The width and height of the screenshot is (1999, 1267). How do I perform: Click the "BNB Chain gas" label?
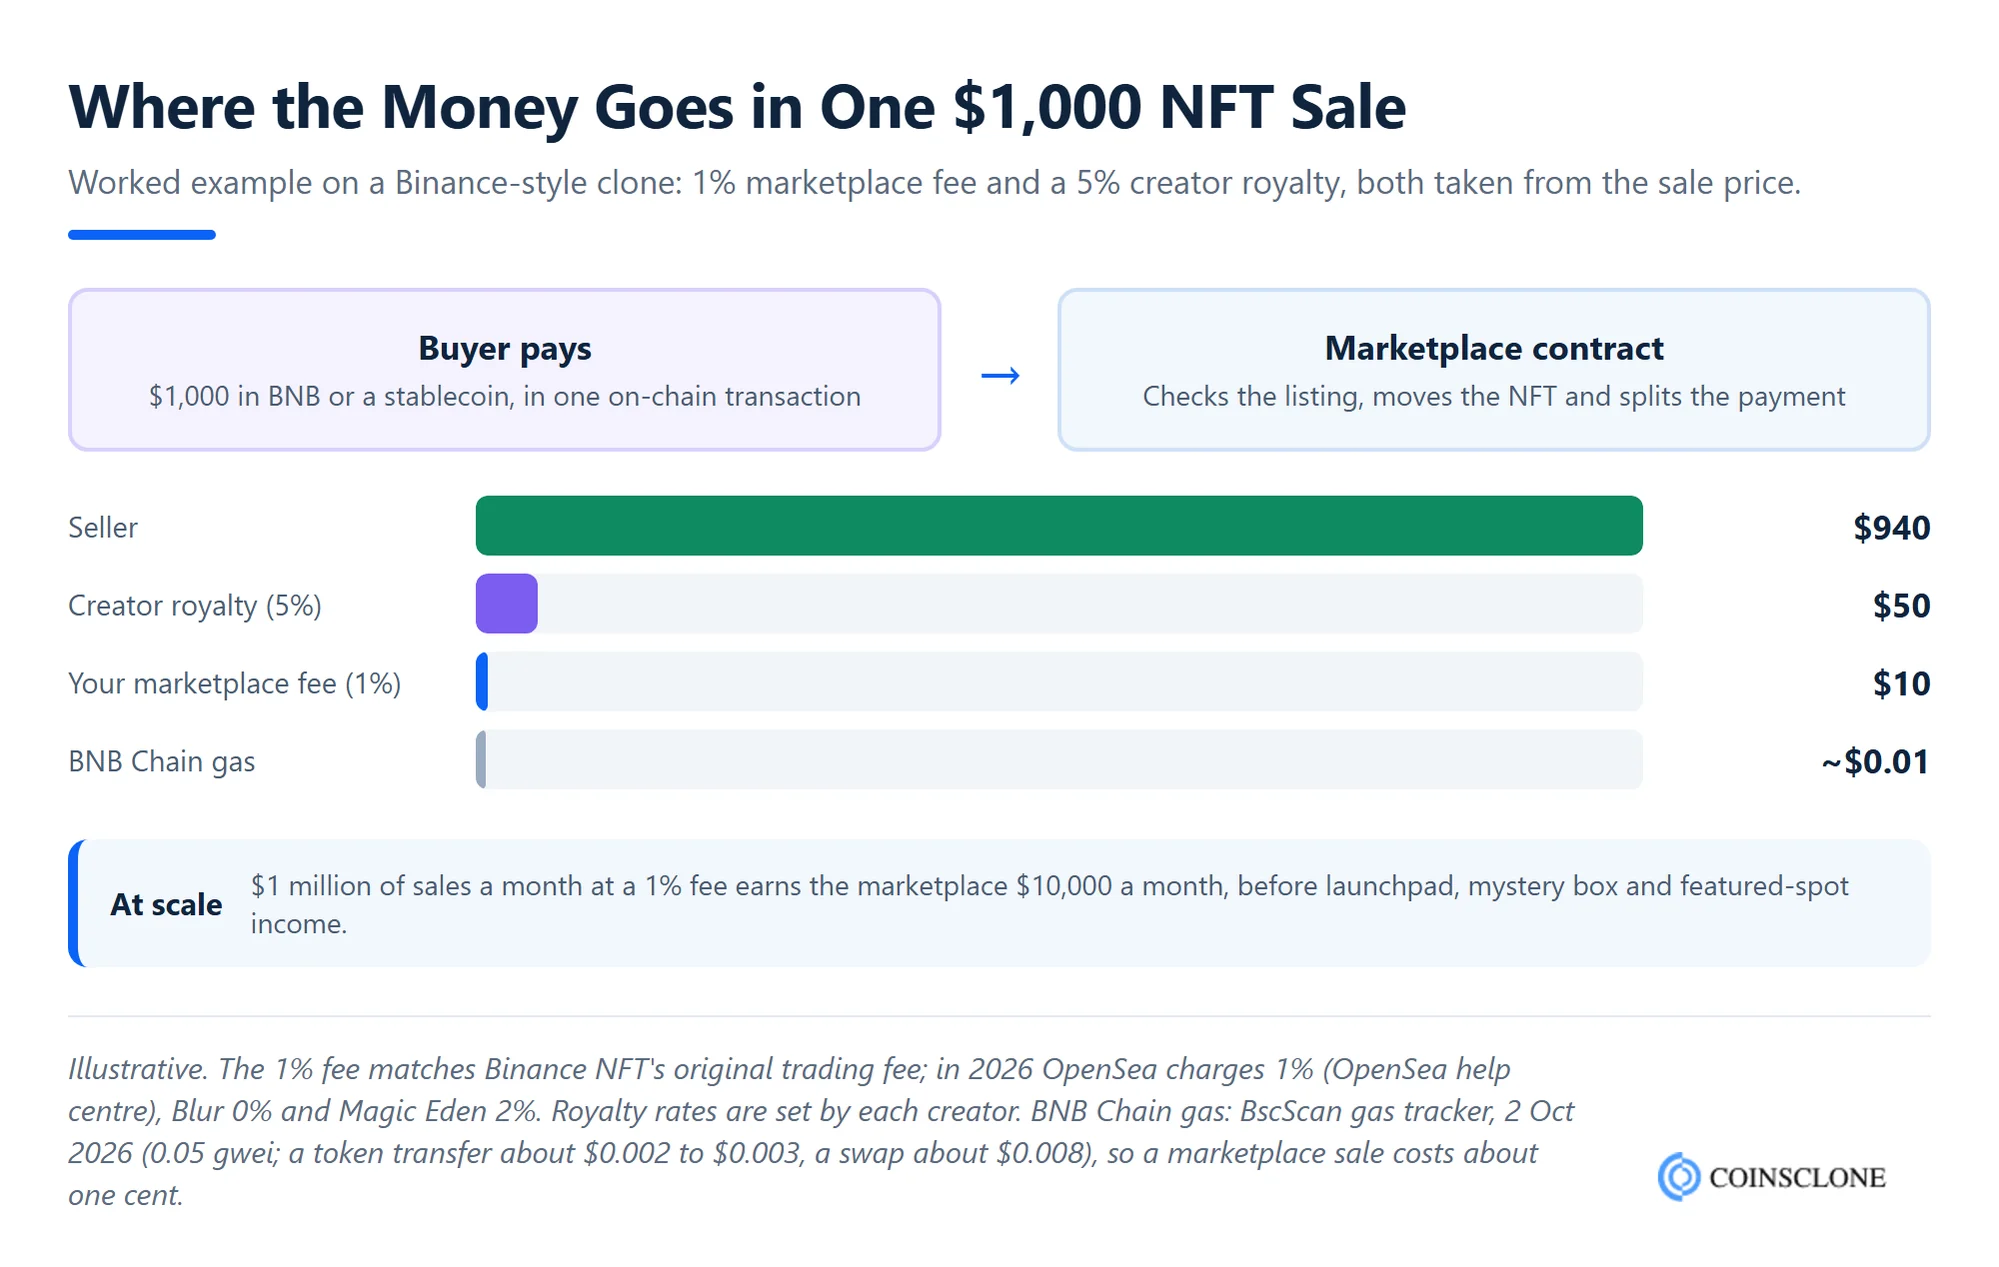coord(162,761)
